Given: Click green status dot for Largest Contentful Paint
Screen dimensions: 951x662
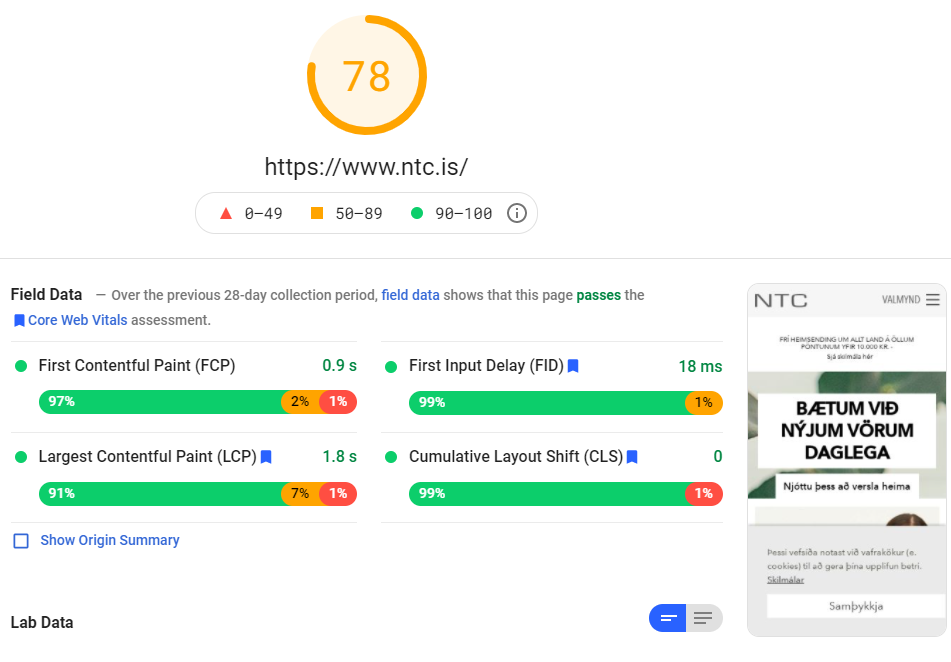Looking at the screenshot, I should [x=21, y=457].
